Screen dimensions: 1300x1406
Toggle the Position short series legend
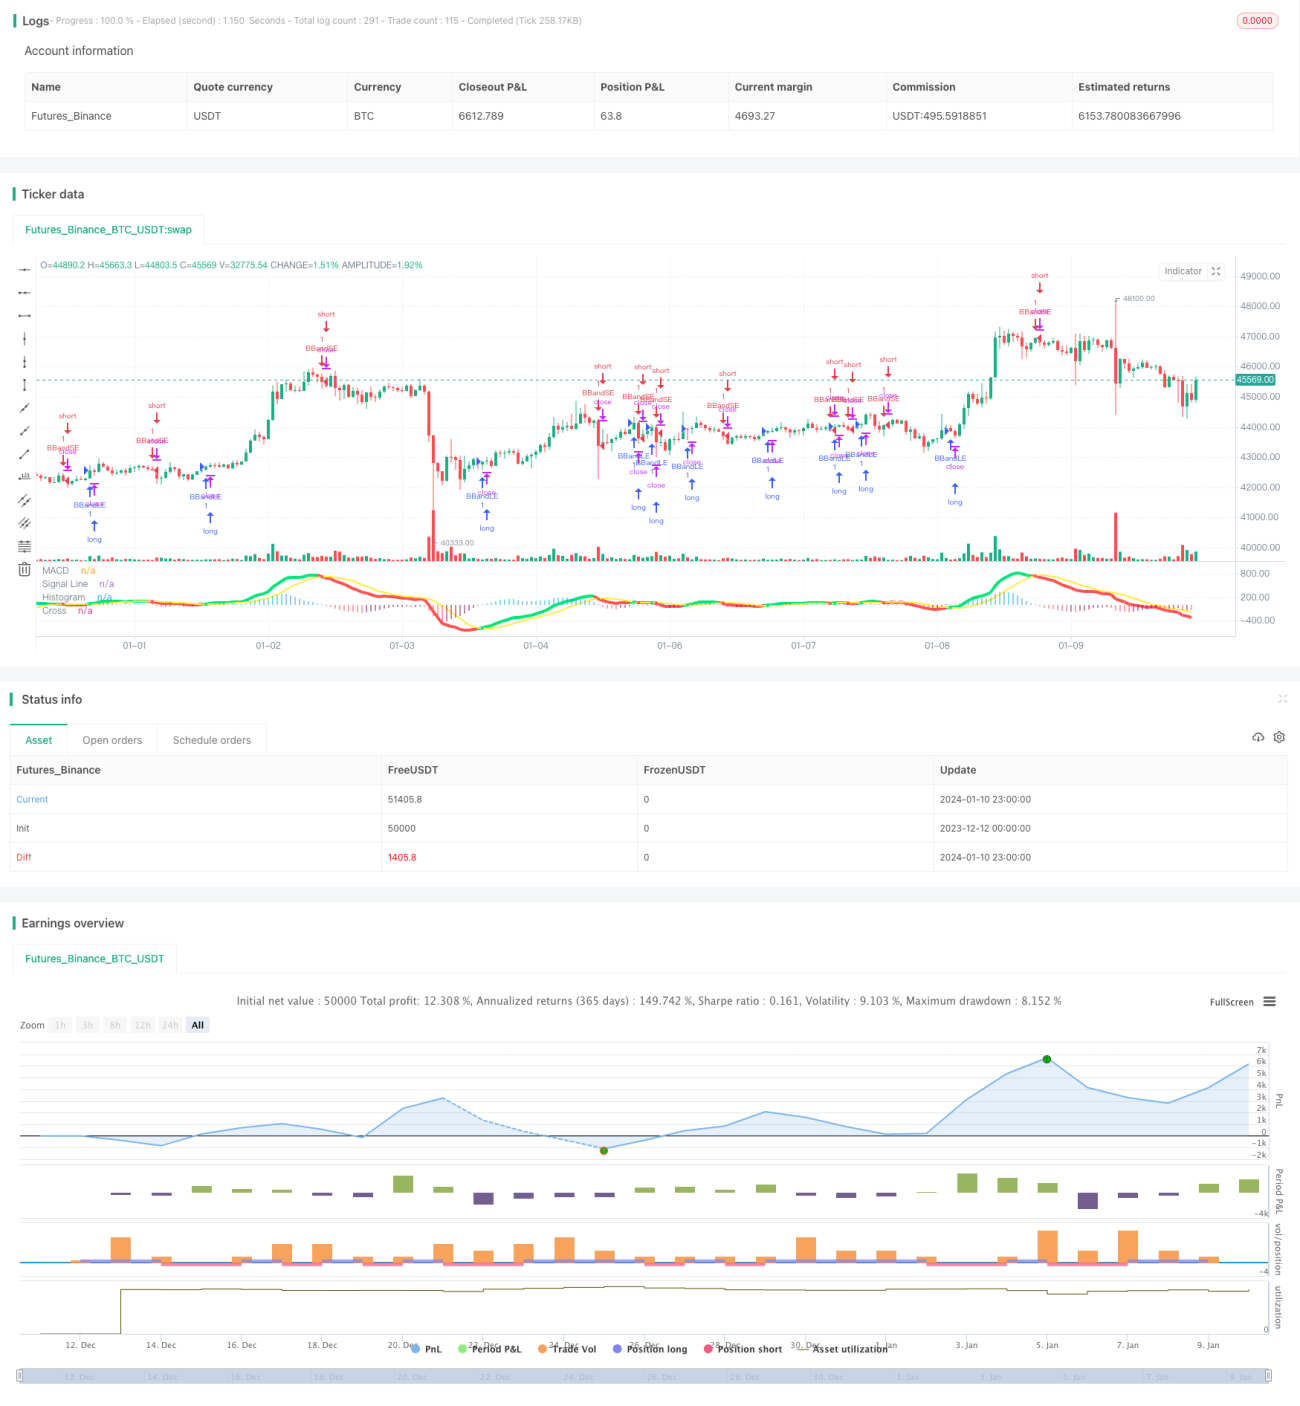743,1349
